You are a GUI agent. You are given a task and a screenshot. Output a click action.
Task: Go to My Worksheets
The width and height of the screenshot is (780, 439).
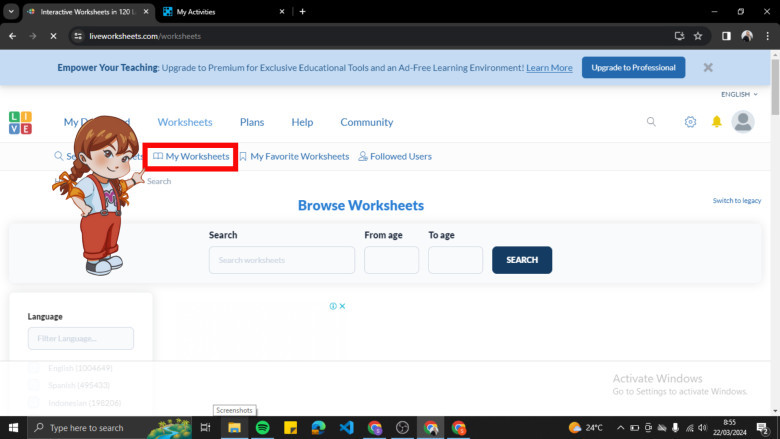[191, 157]
